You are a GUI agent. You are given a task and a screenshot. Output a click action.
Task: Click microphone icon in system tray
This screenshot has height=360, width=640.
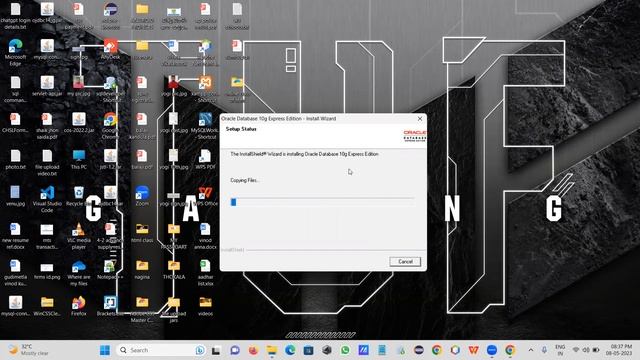[544, 350]
